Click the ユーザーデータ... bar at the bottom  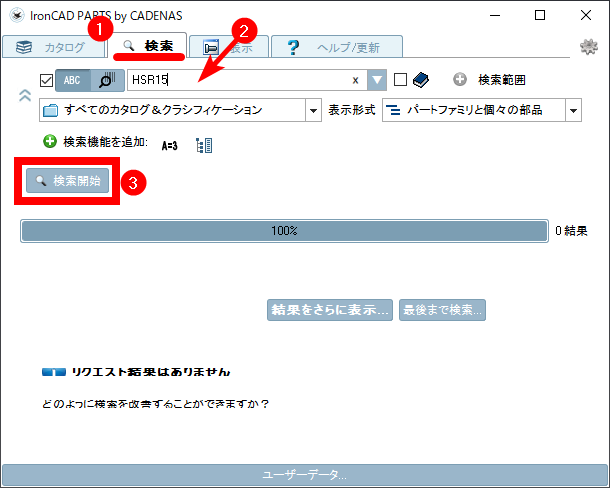(x=305, y=475)
